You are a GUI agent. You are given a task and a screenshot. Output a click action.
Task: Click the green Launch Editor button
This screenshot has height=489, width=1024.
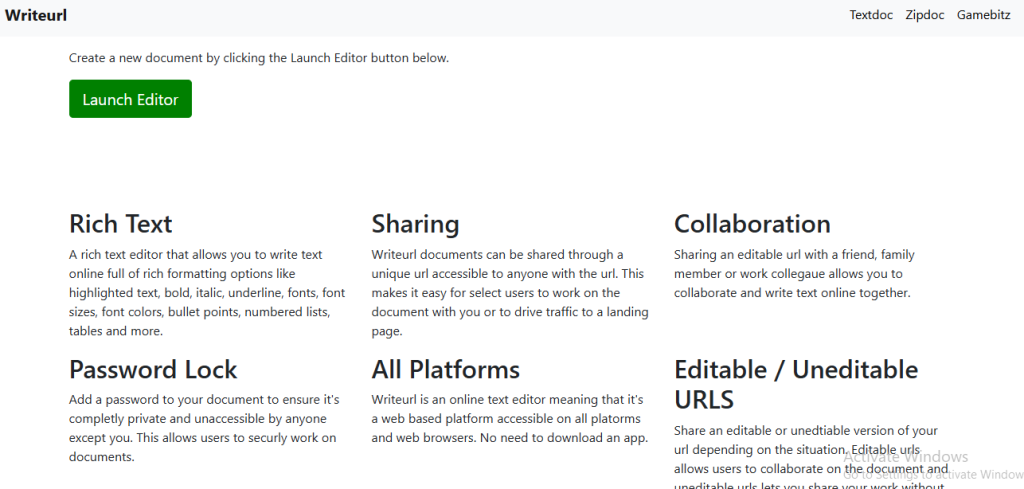[x=131, y=99]
